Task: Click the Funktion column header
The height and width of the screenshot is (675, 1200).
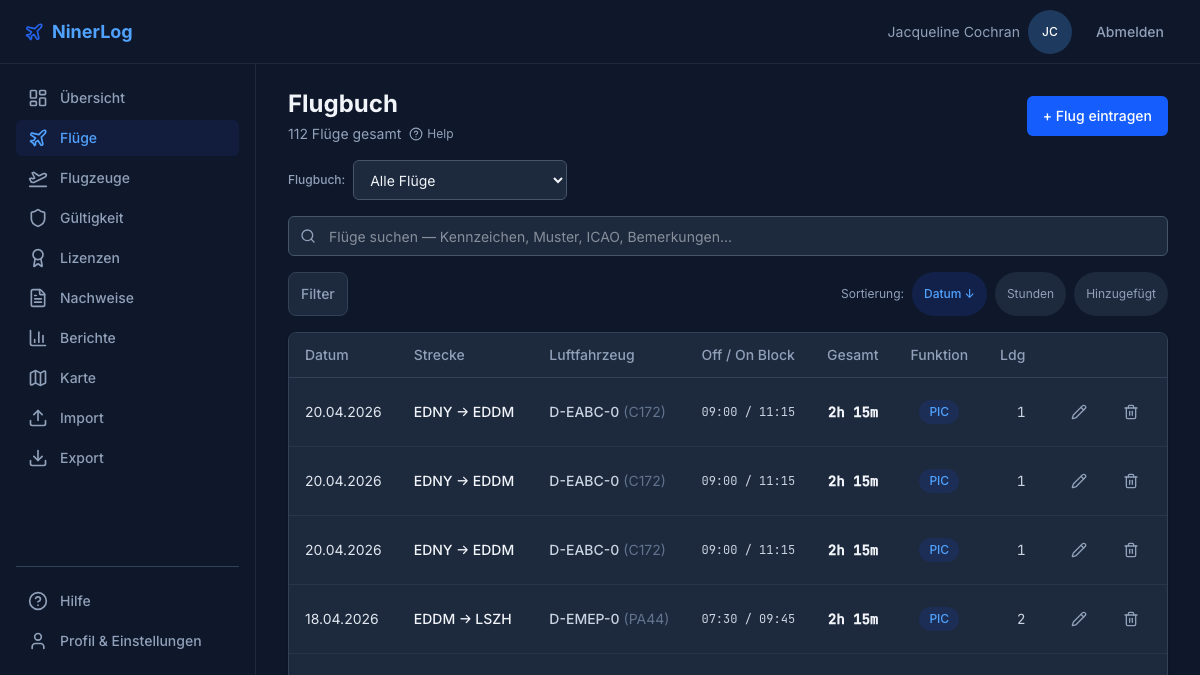Action: [x=939, y=355]
